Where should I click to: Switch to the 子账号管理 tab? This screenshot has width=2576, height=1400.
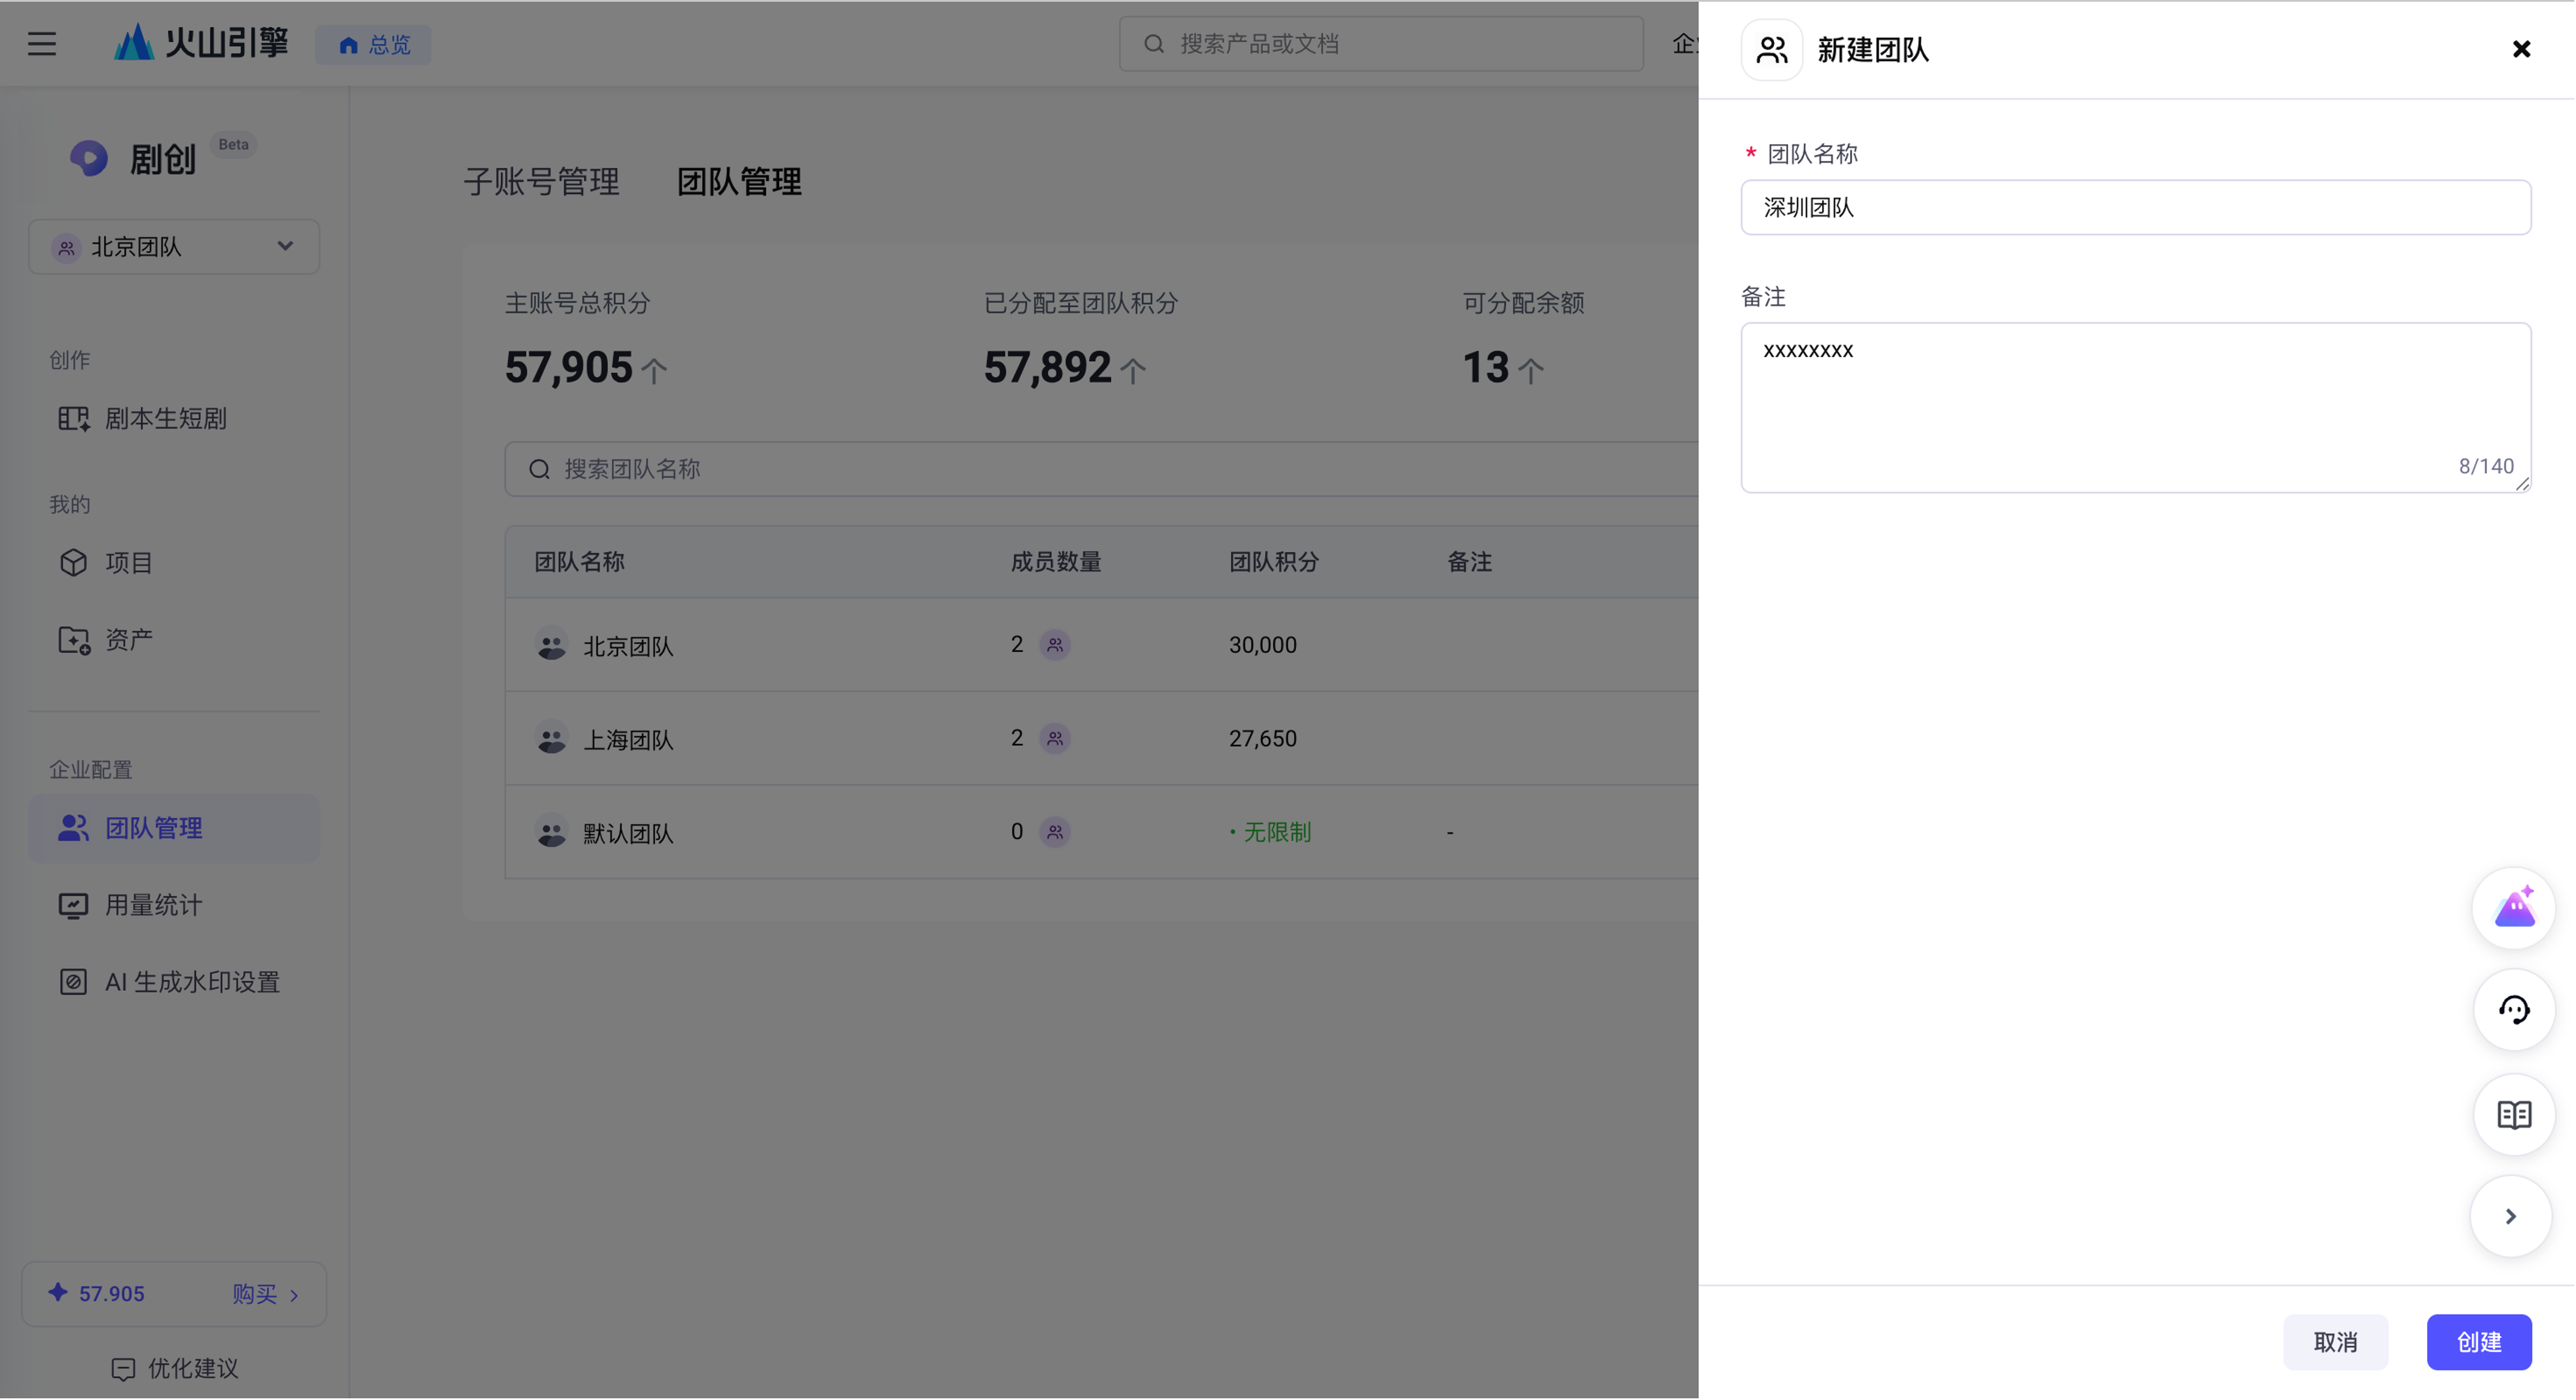[x=541, y=182]
